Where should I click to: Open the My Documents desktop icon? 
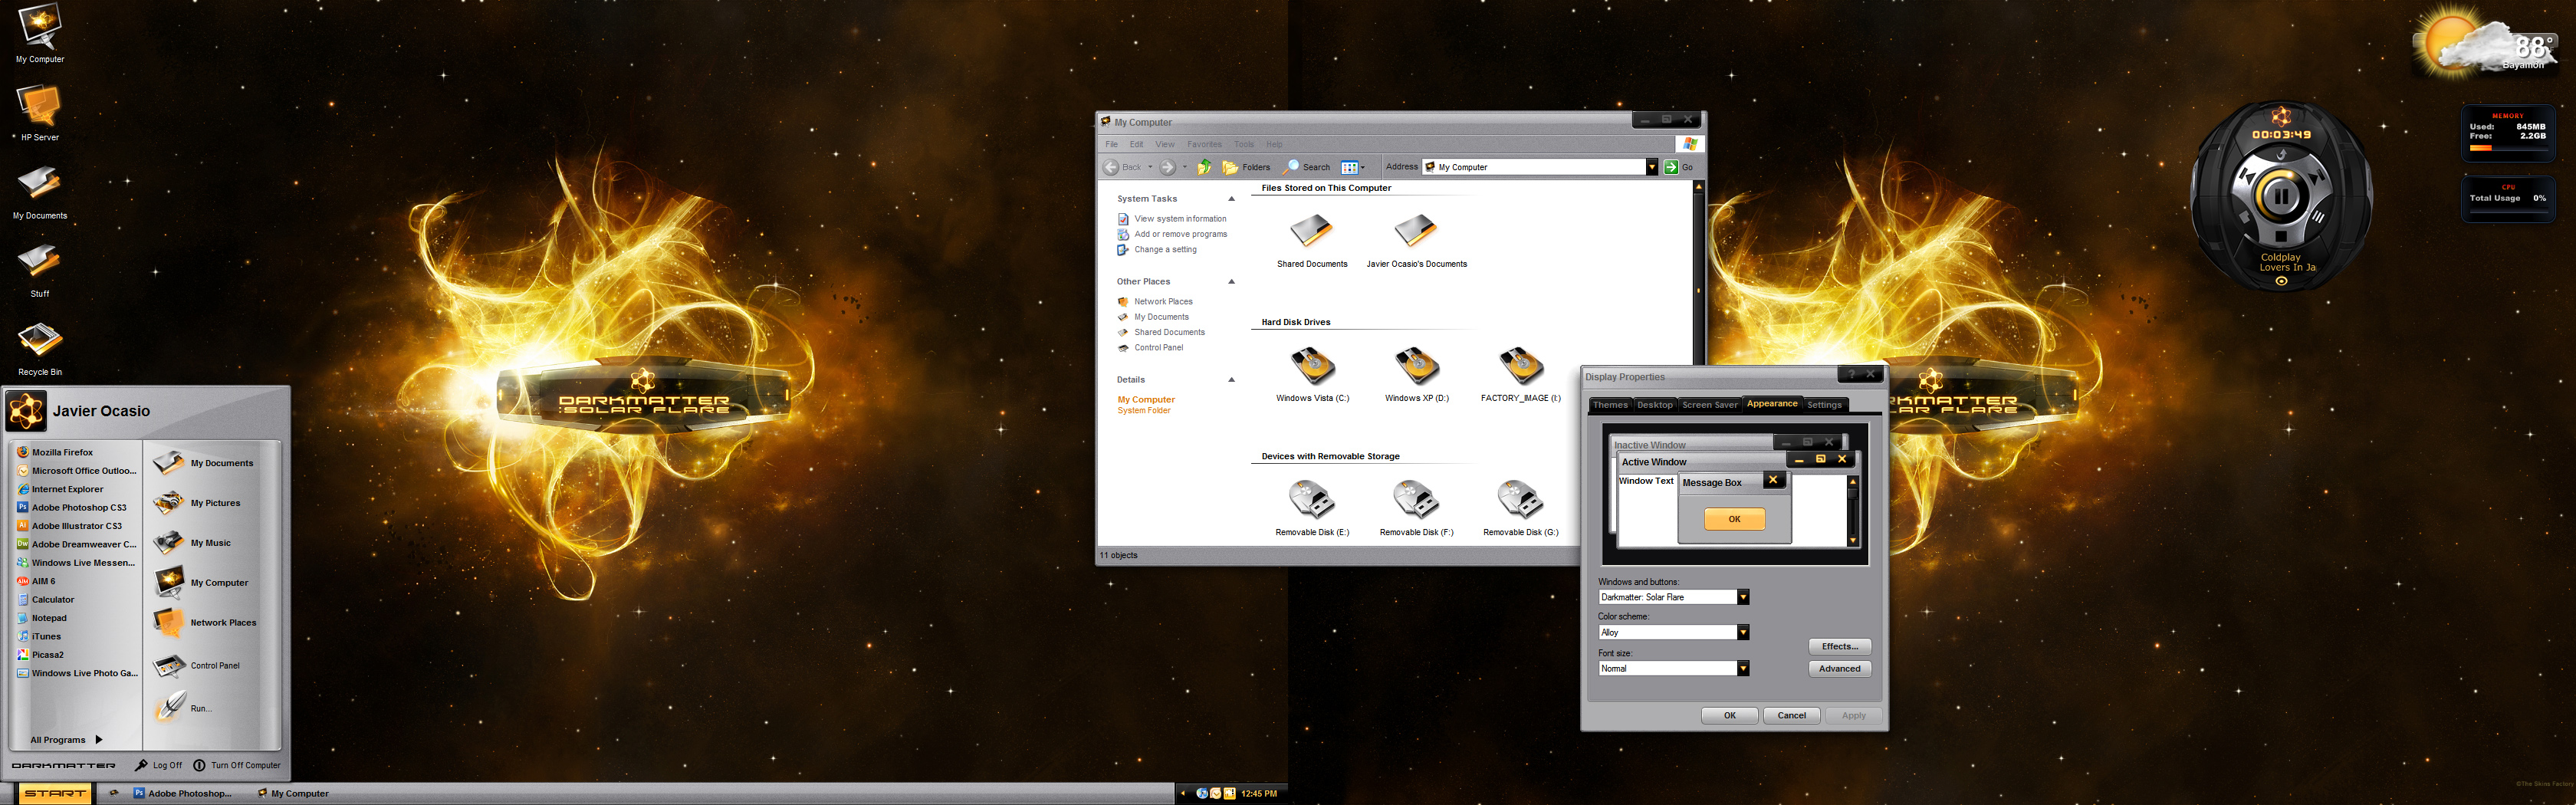click(39, 190)
